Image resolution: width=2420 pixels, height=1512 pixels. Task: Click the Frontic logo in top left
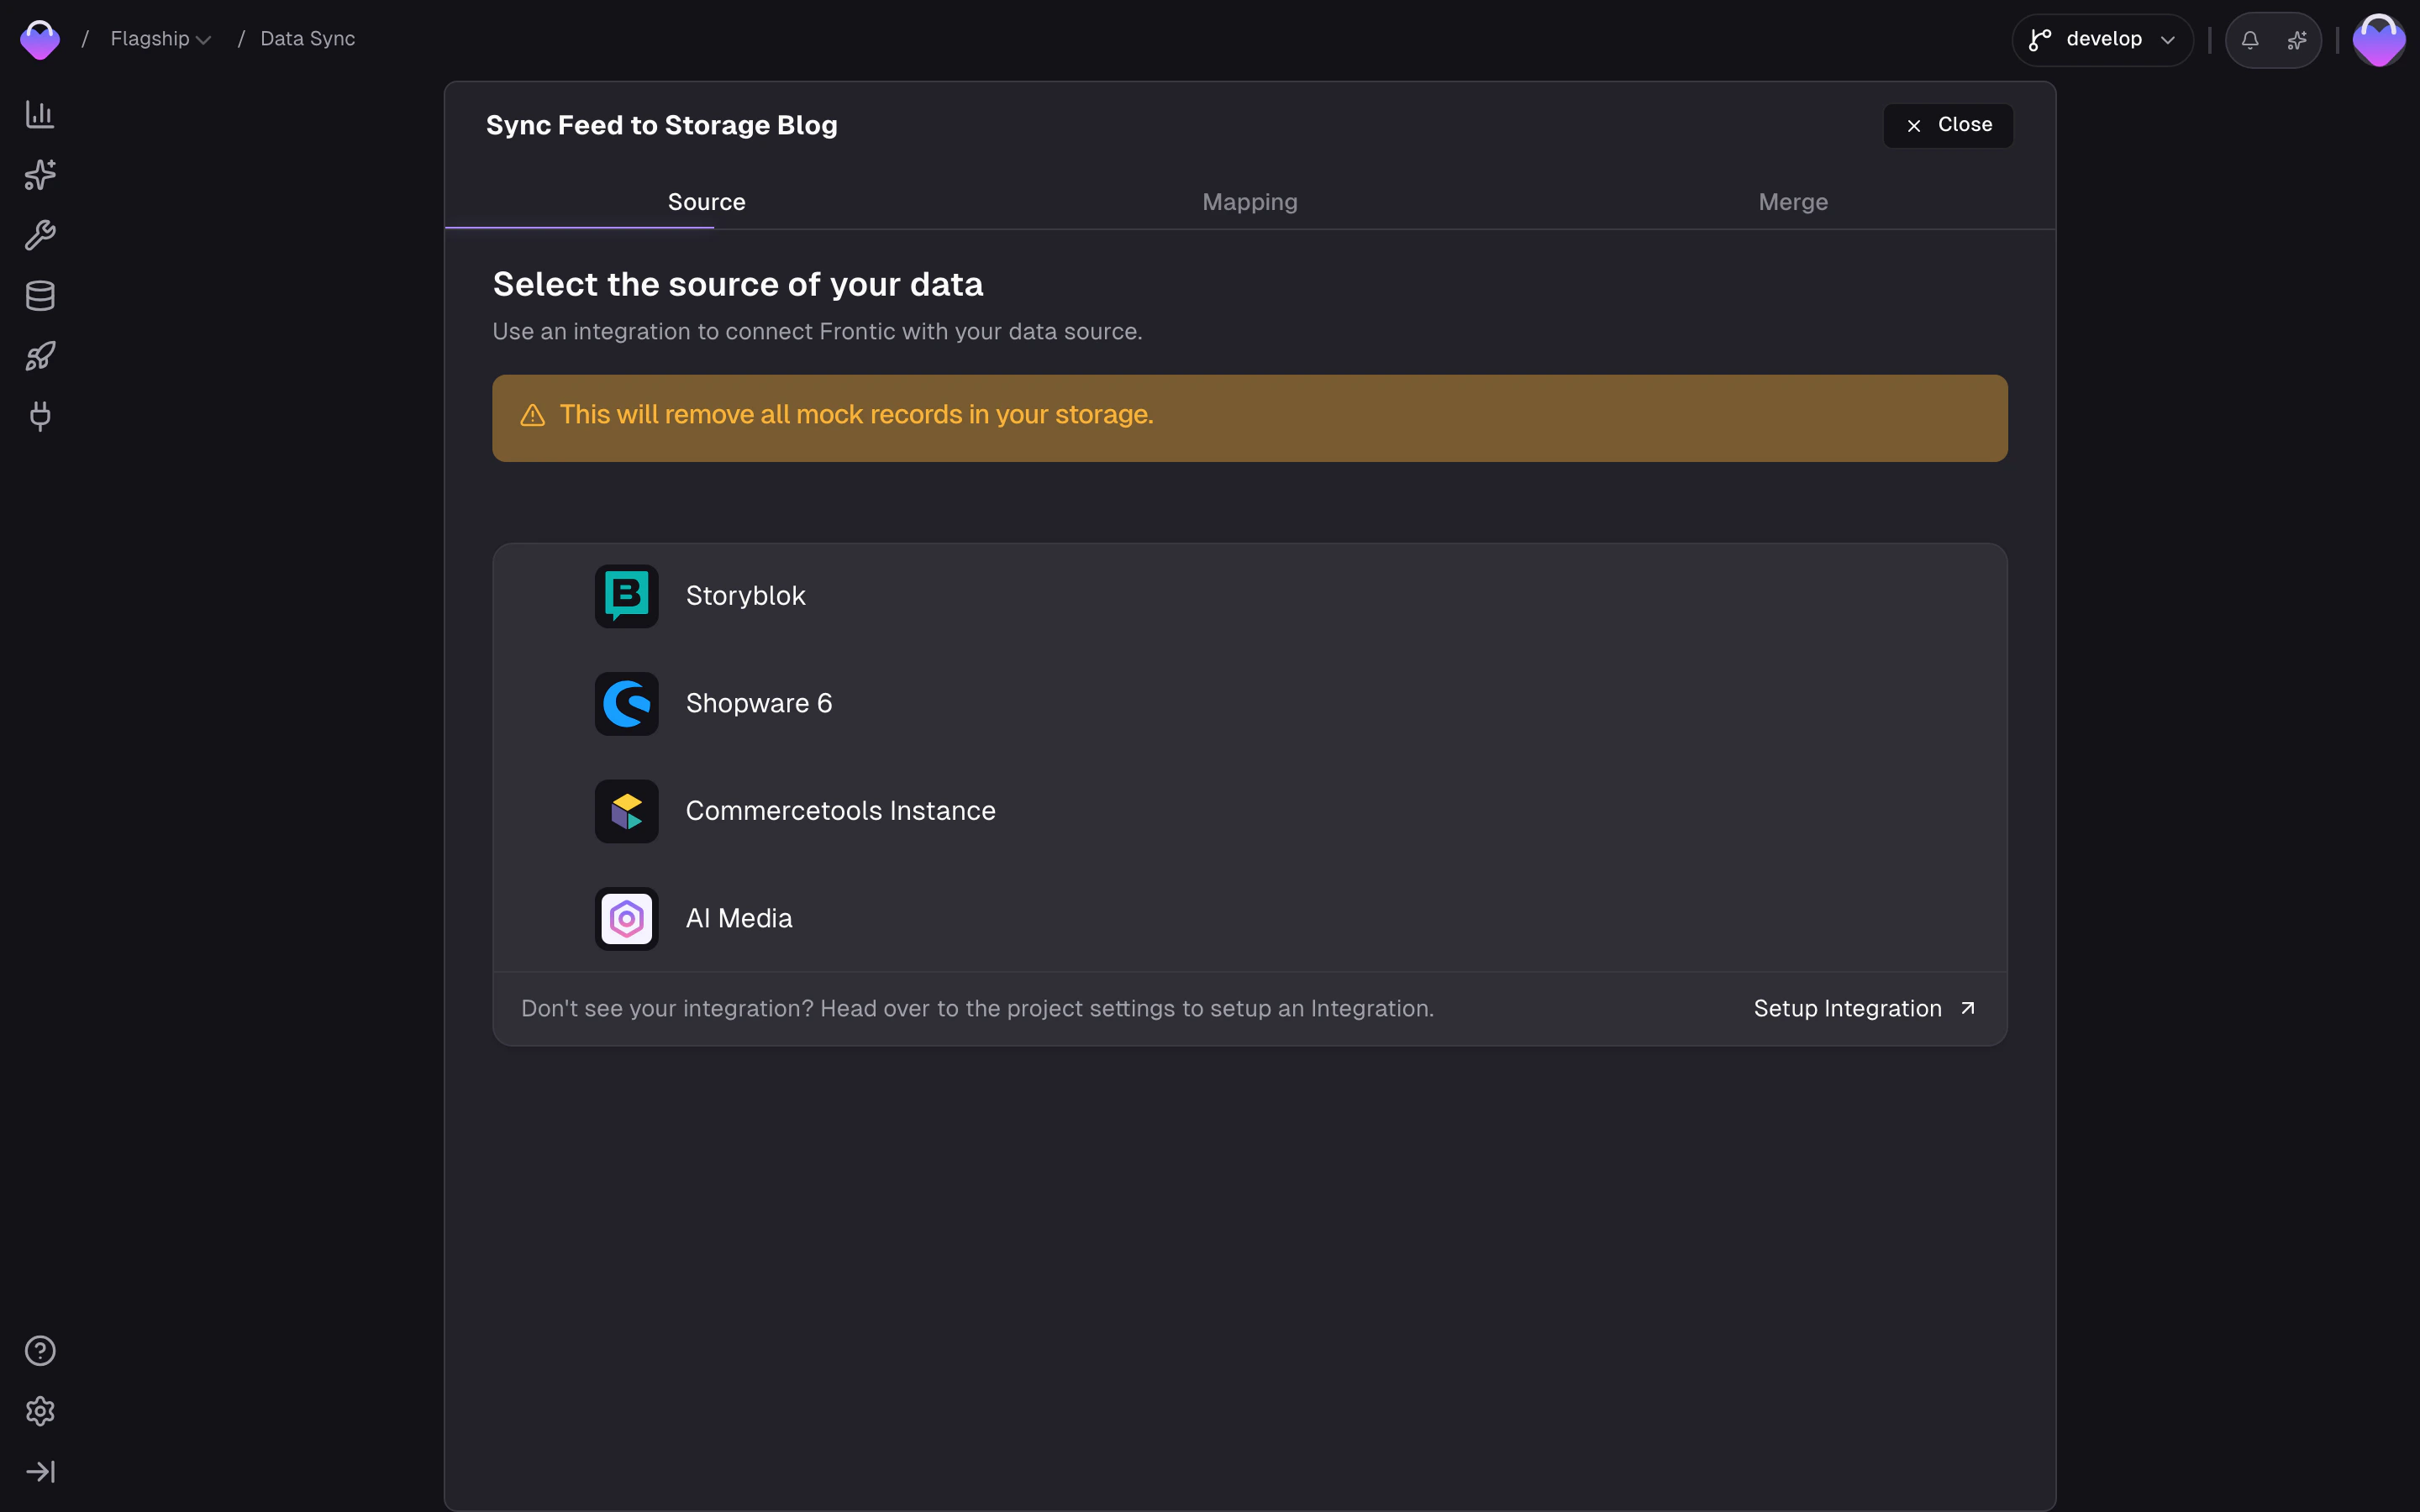[40, 40]
